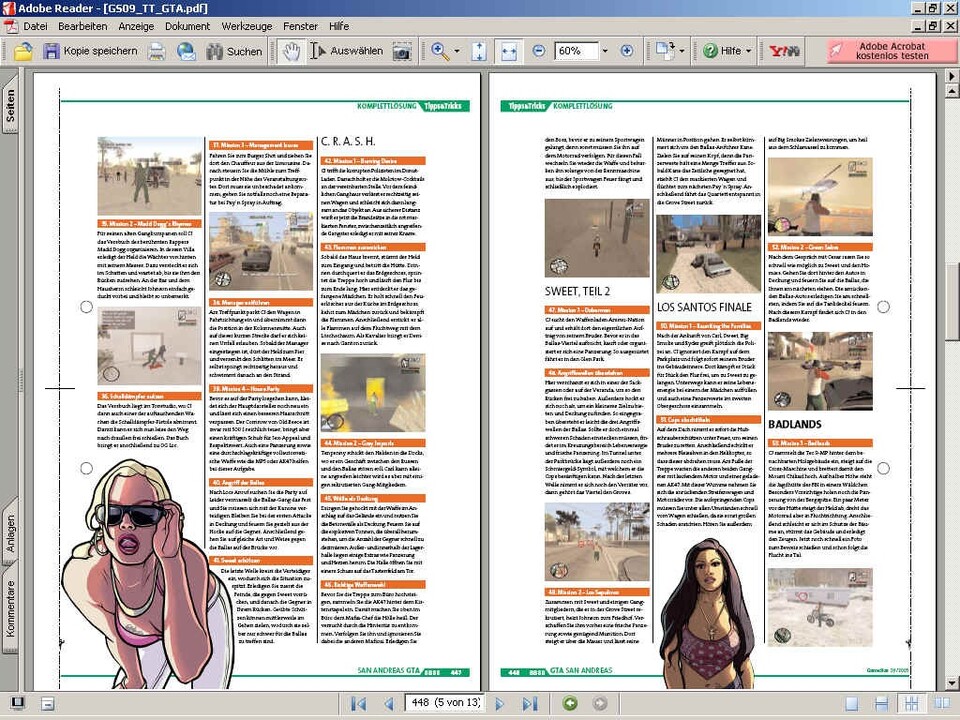Go to last page button
Screen dimensions: 960x720
point(530,703)
